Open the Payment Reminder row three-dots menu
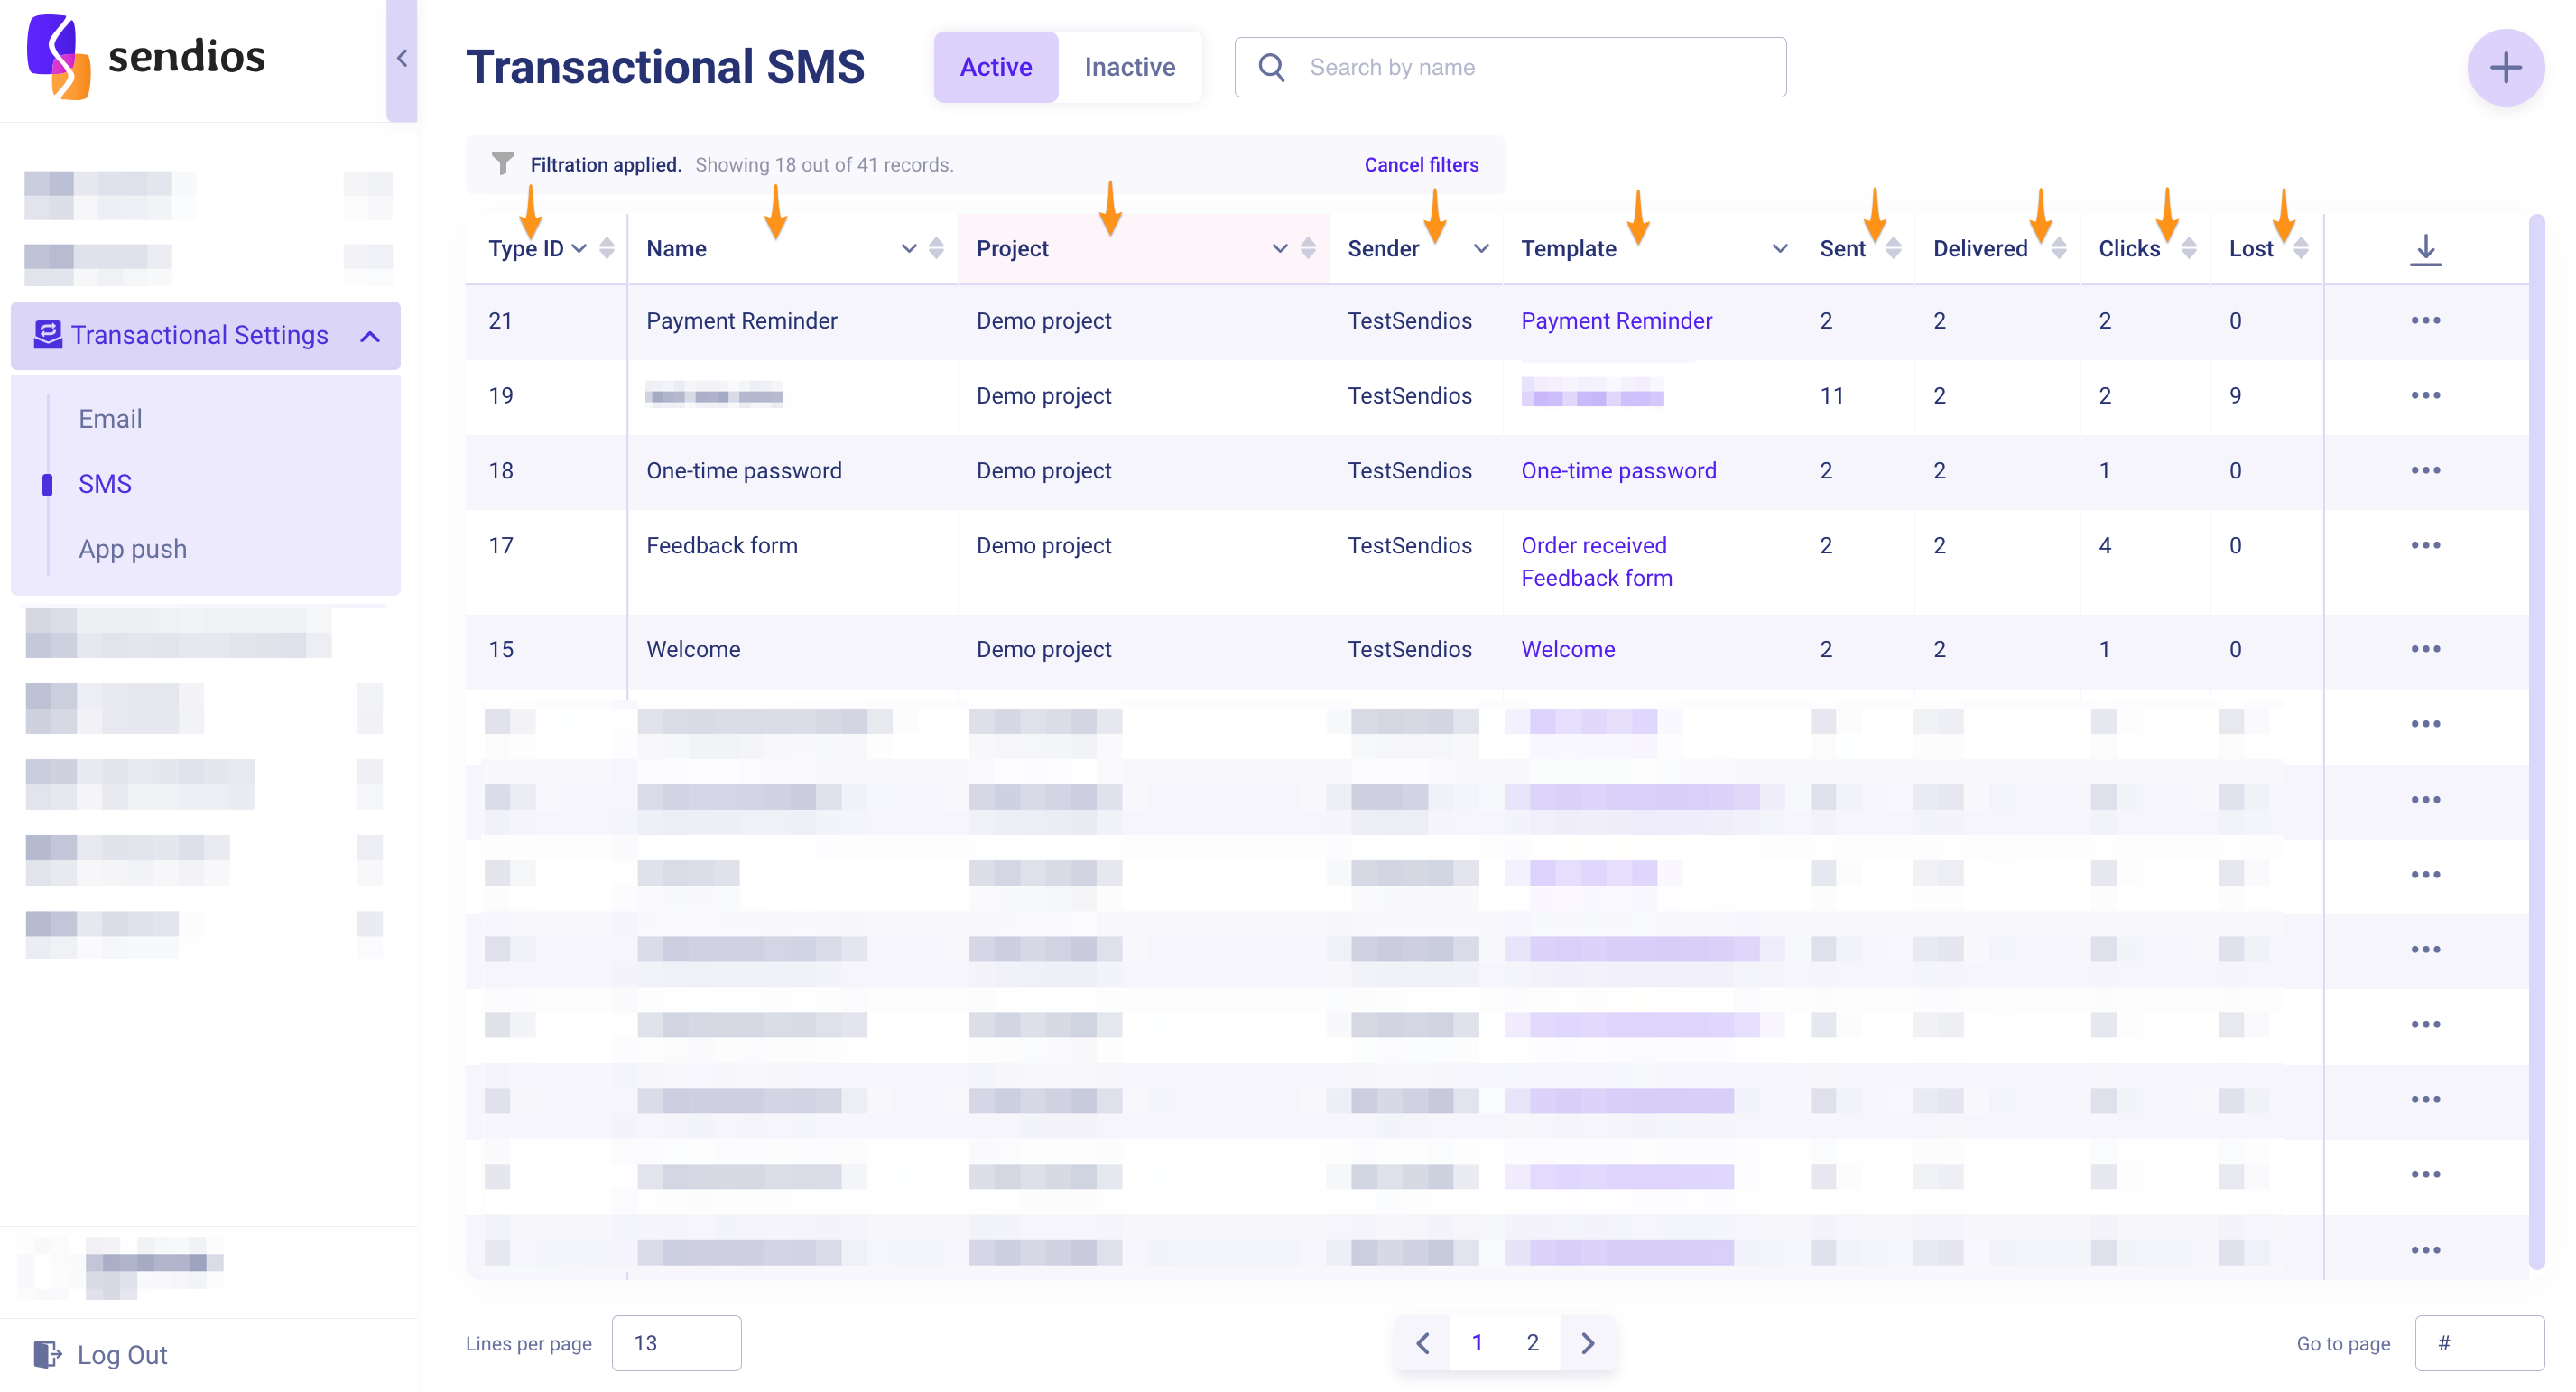The image size is (2576, 1392). point(2424,321)
